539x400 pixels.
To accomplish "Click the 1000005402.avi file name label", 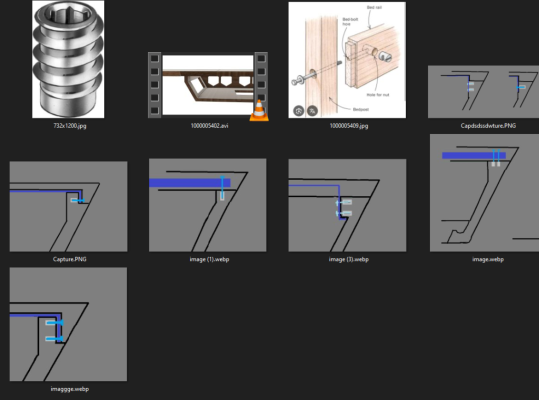I will point(209,126).
